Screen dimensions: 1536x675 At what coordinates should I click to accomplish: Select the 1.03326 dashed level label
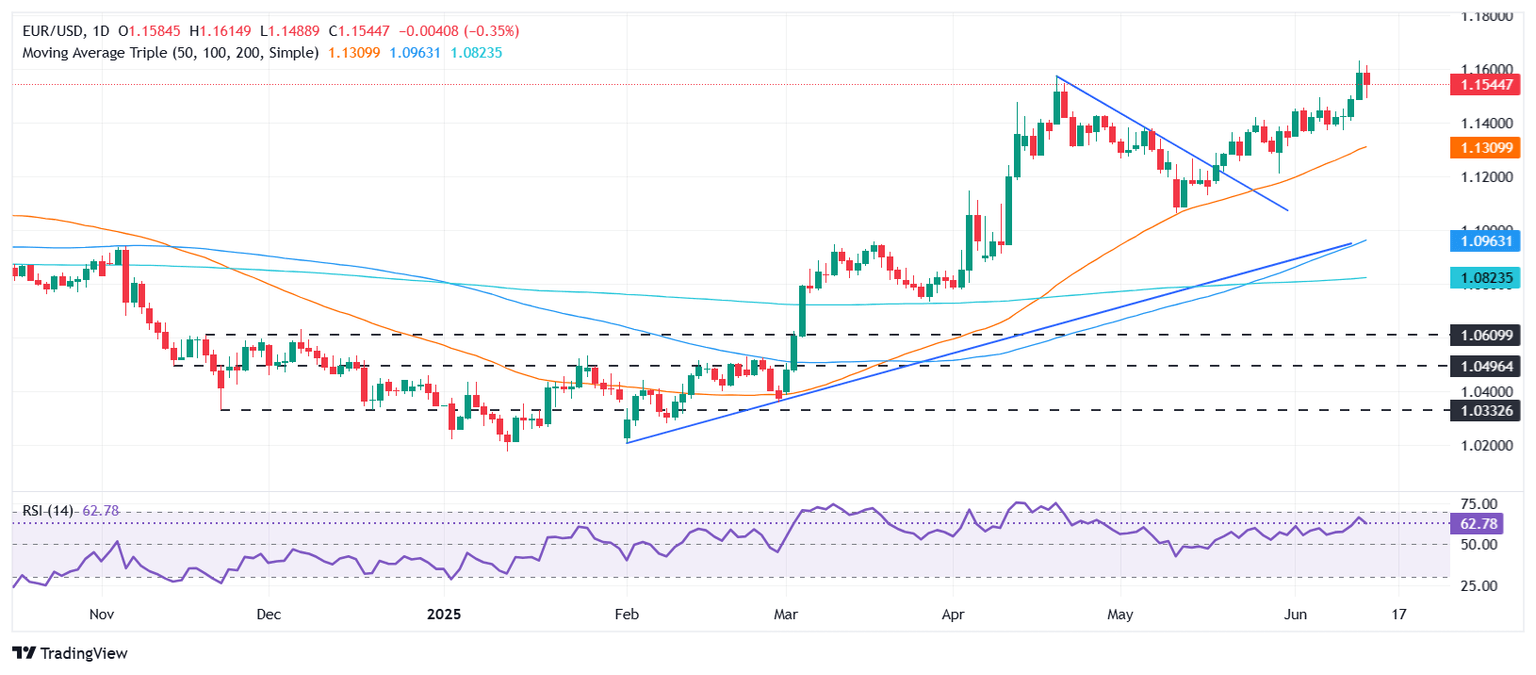click(x=1484, y=410)
